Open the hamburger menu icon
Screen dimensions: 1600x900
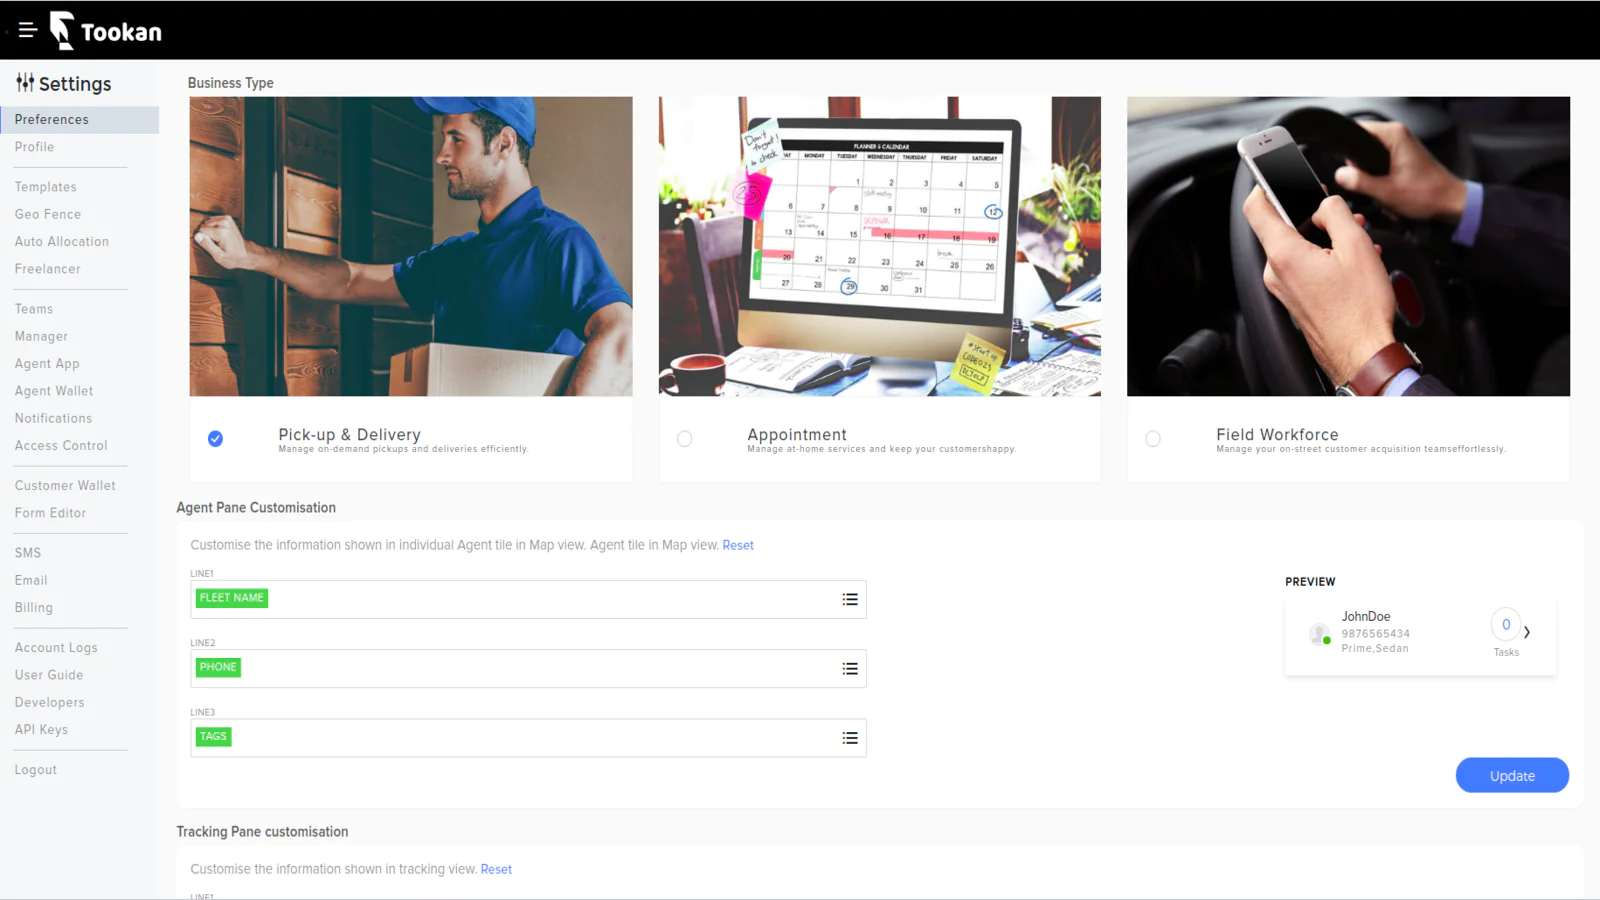(28, 30)
